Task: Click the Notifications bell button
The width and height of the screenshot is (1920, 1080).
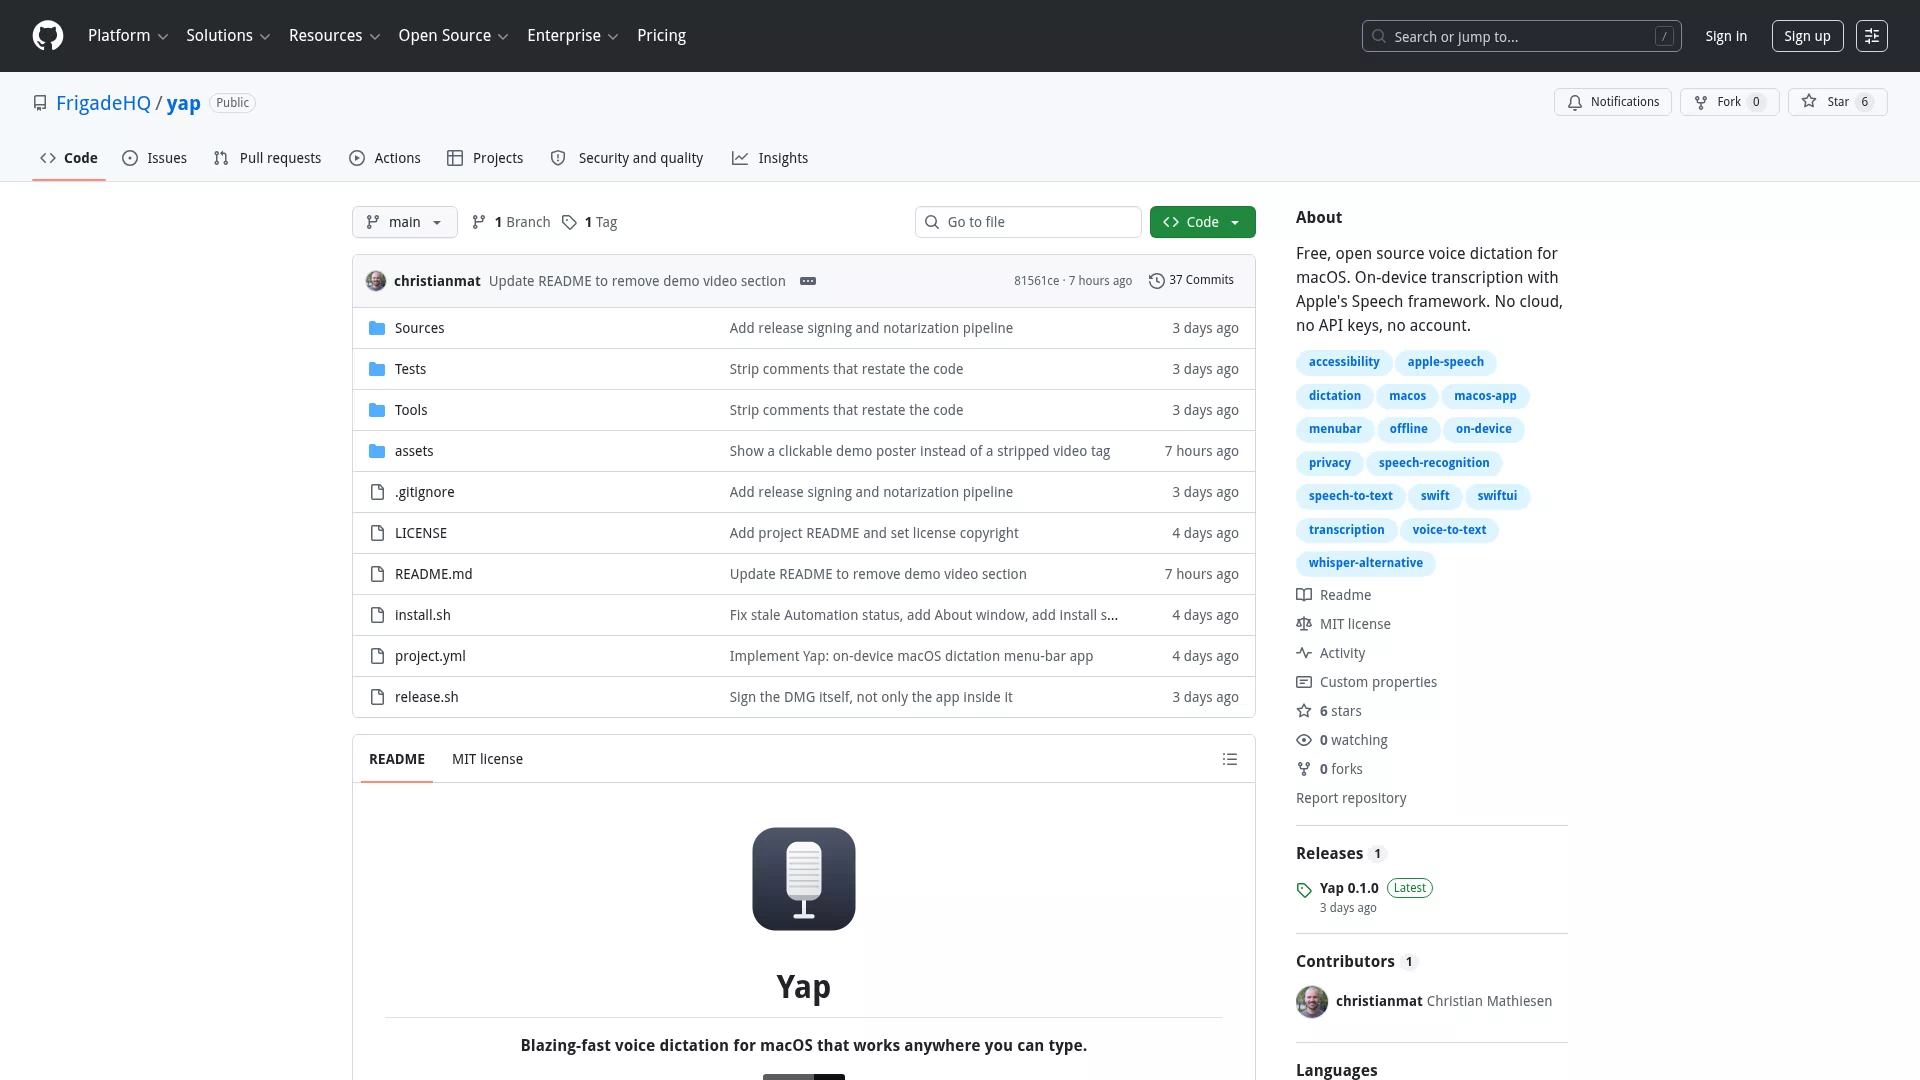Action: click(1613, 102)
